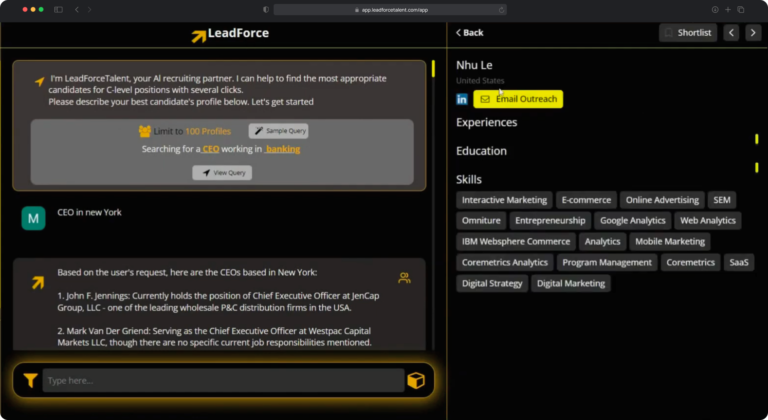Click the limit profiles group icon

[x=144, y=131]
